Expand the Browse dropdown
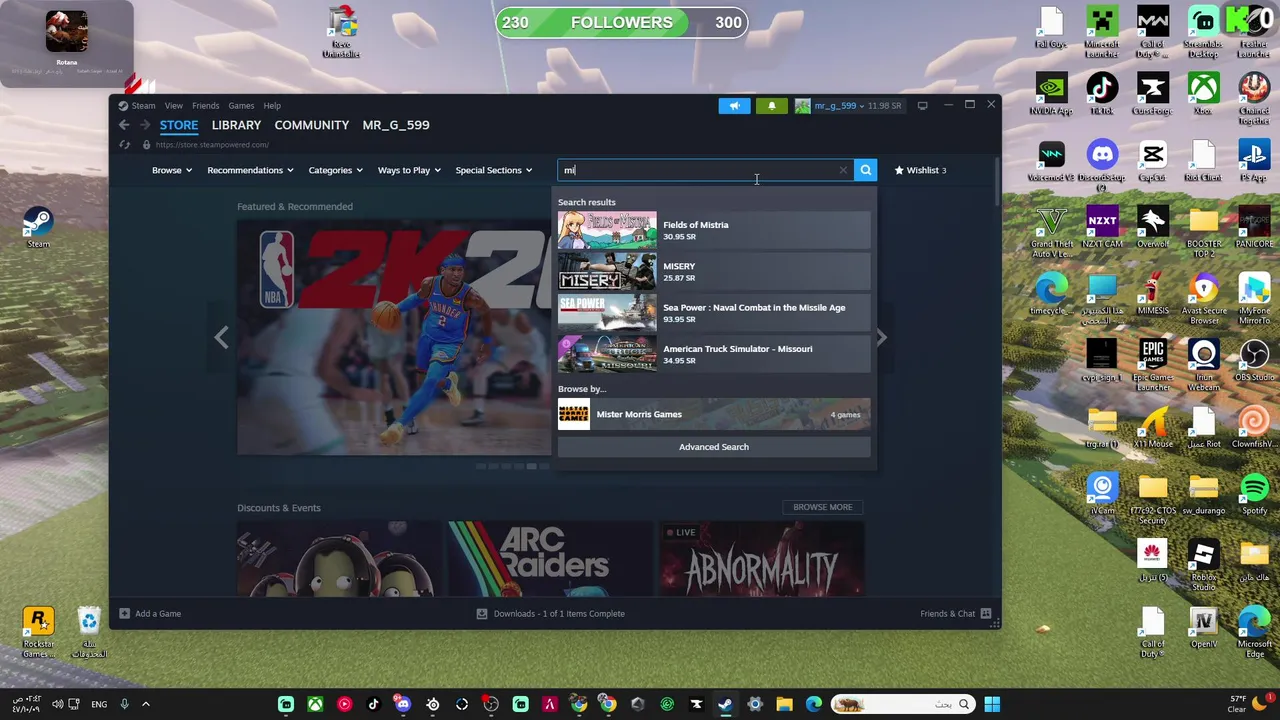1280x720 pixels. [x=172, y=170]
